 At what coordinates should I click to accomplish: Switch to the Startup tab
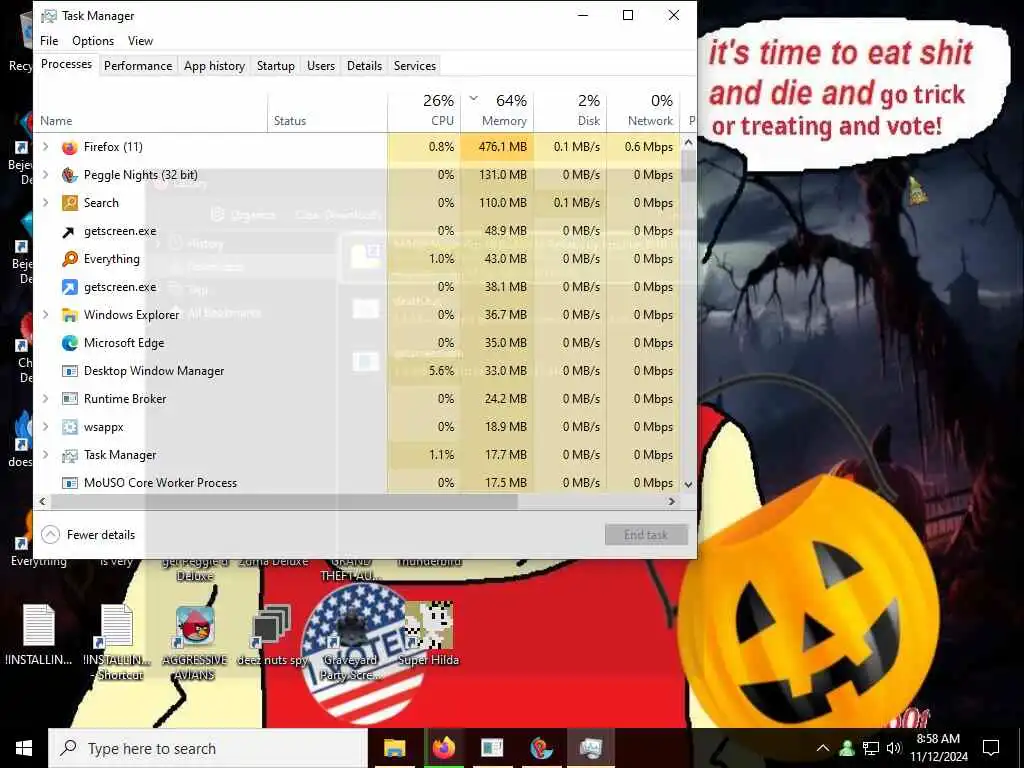click(276, 66)
